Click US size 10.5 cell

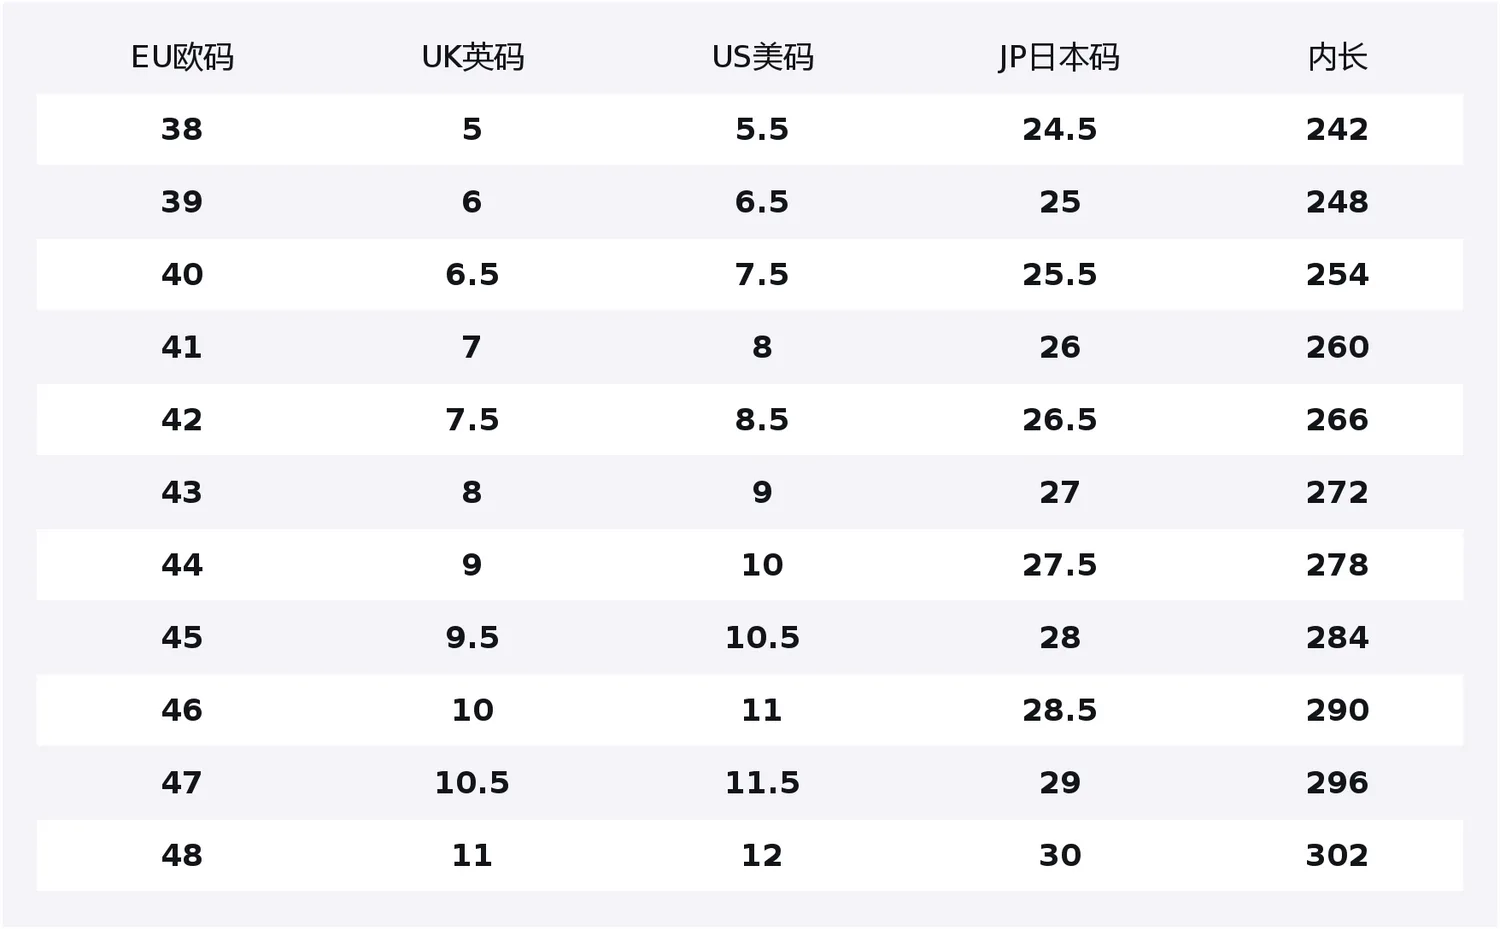762,637
